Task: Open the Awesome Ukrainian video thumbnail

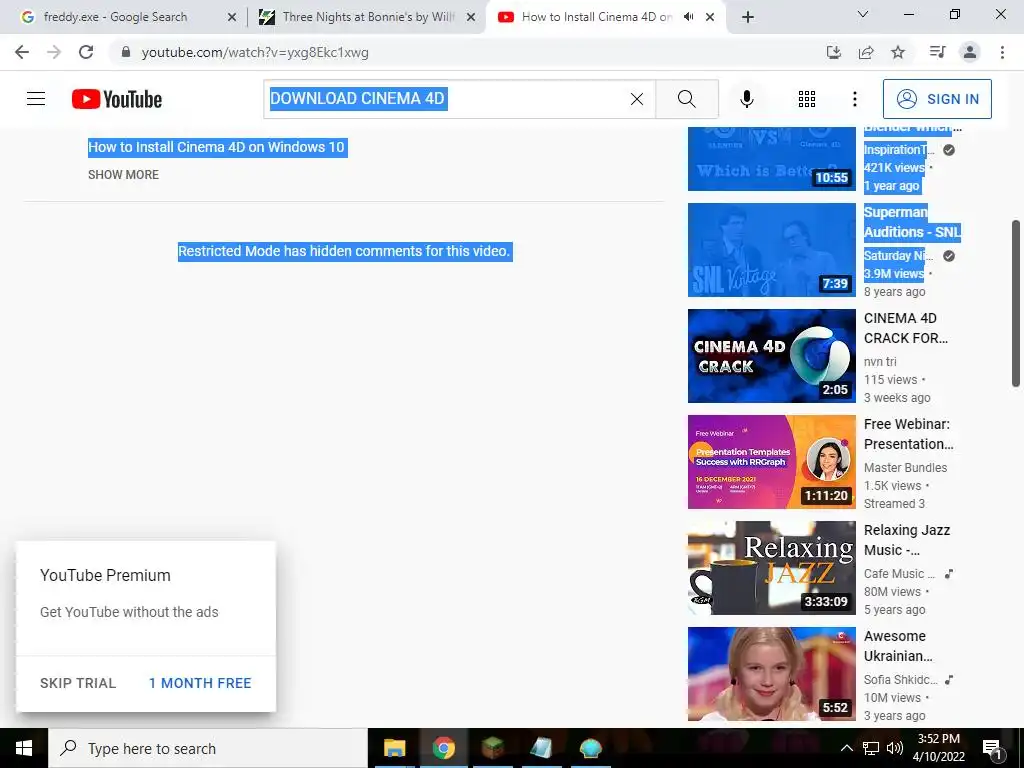Action: point(771,674)
